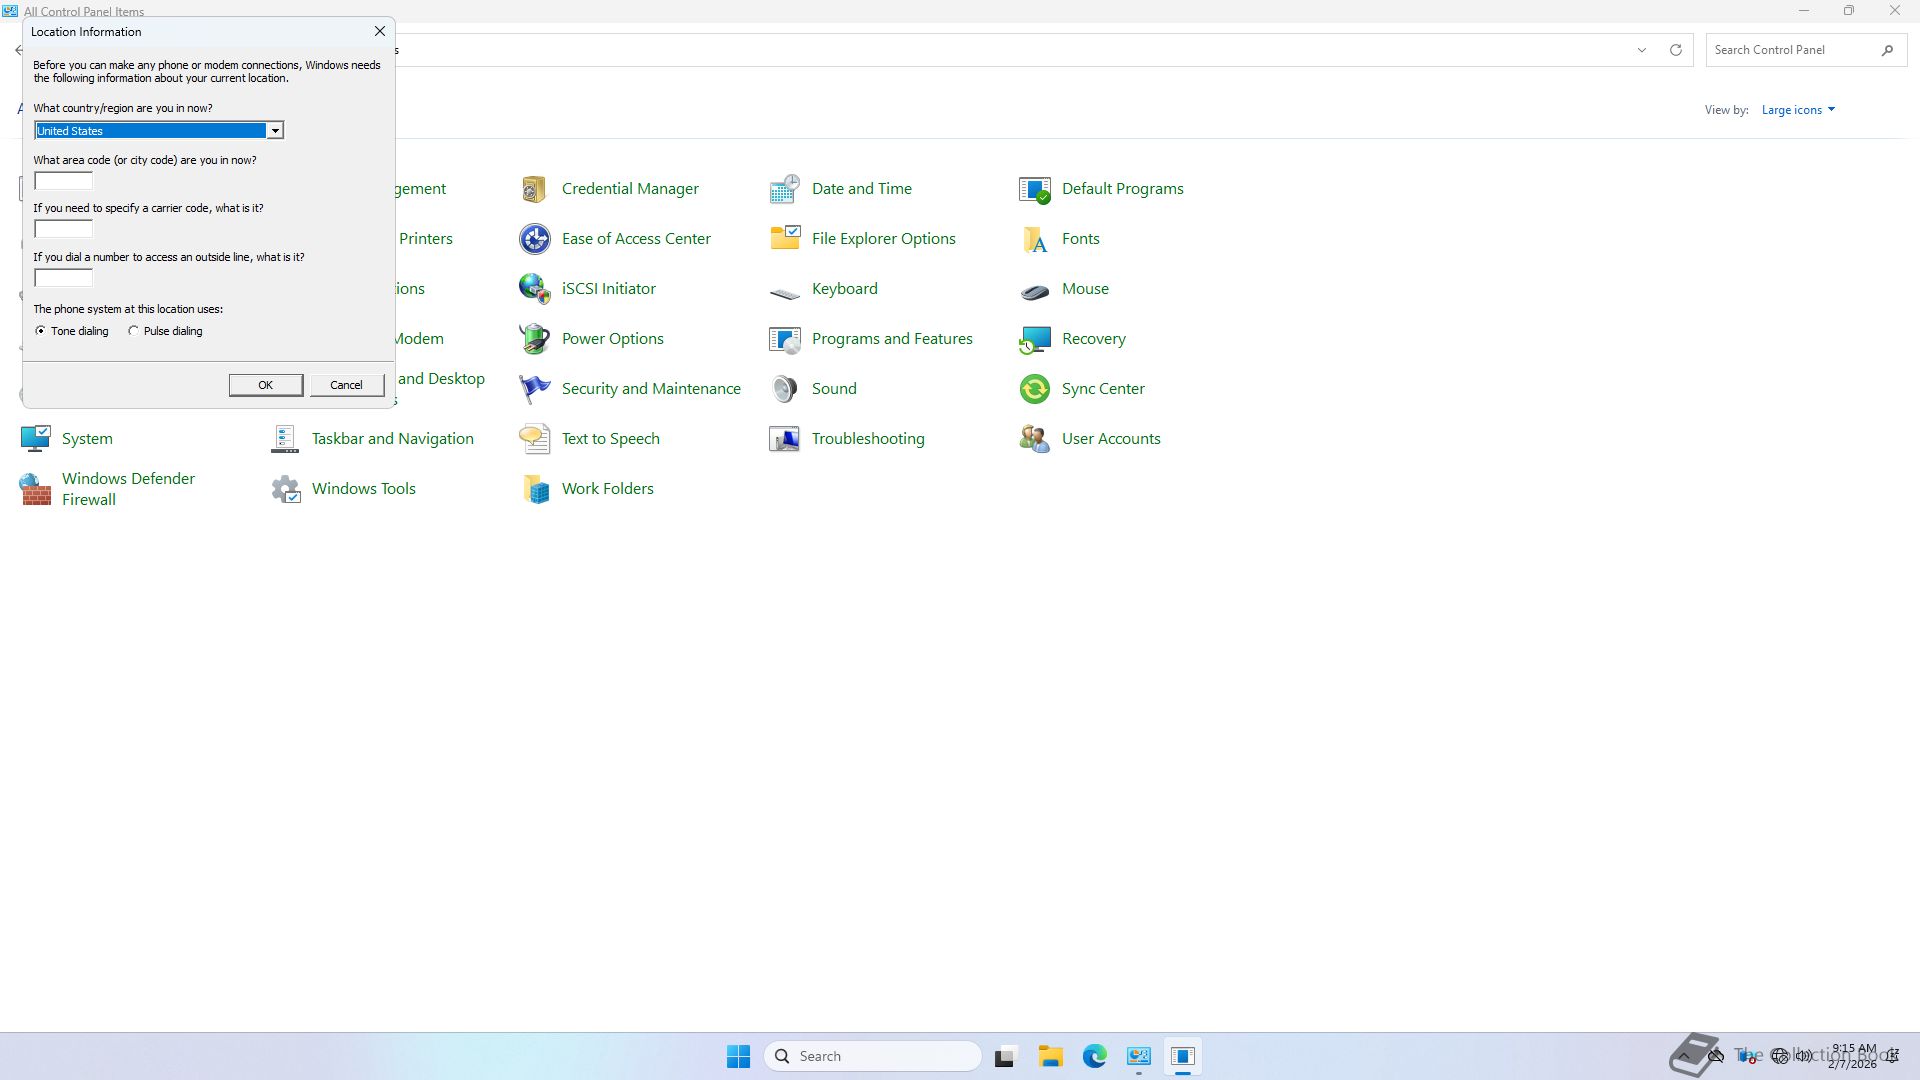1920x1080 pixels.
Task: Click the Security and Maintenance flag icon
Action: 534,389
